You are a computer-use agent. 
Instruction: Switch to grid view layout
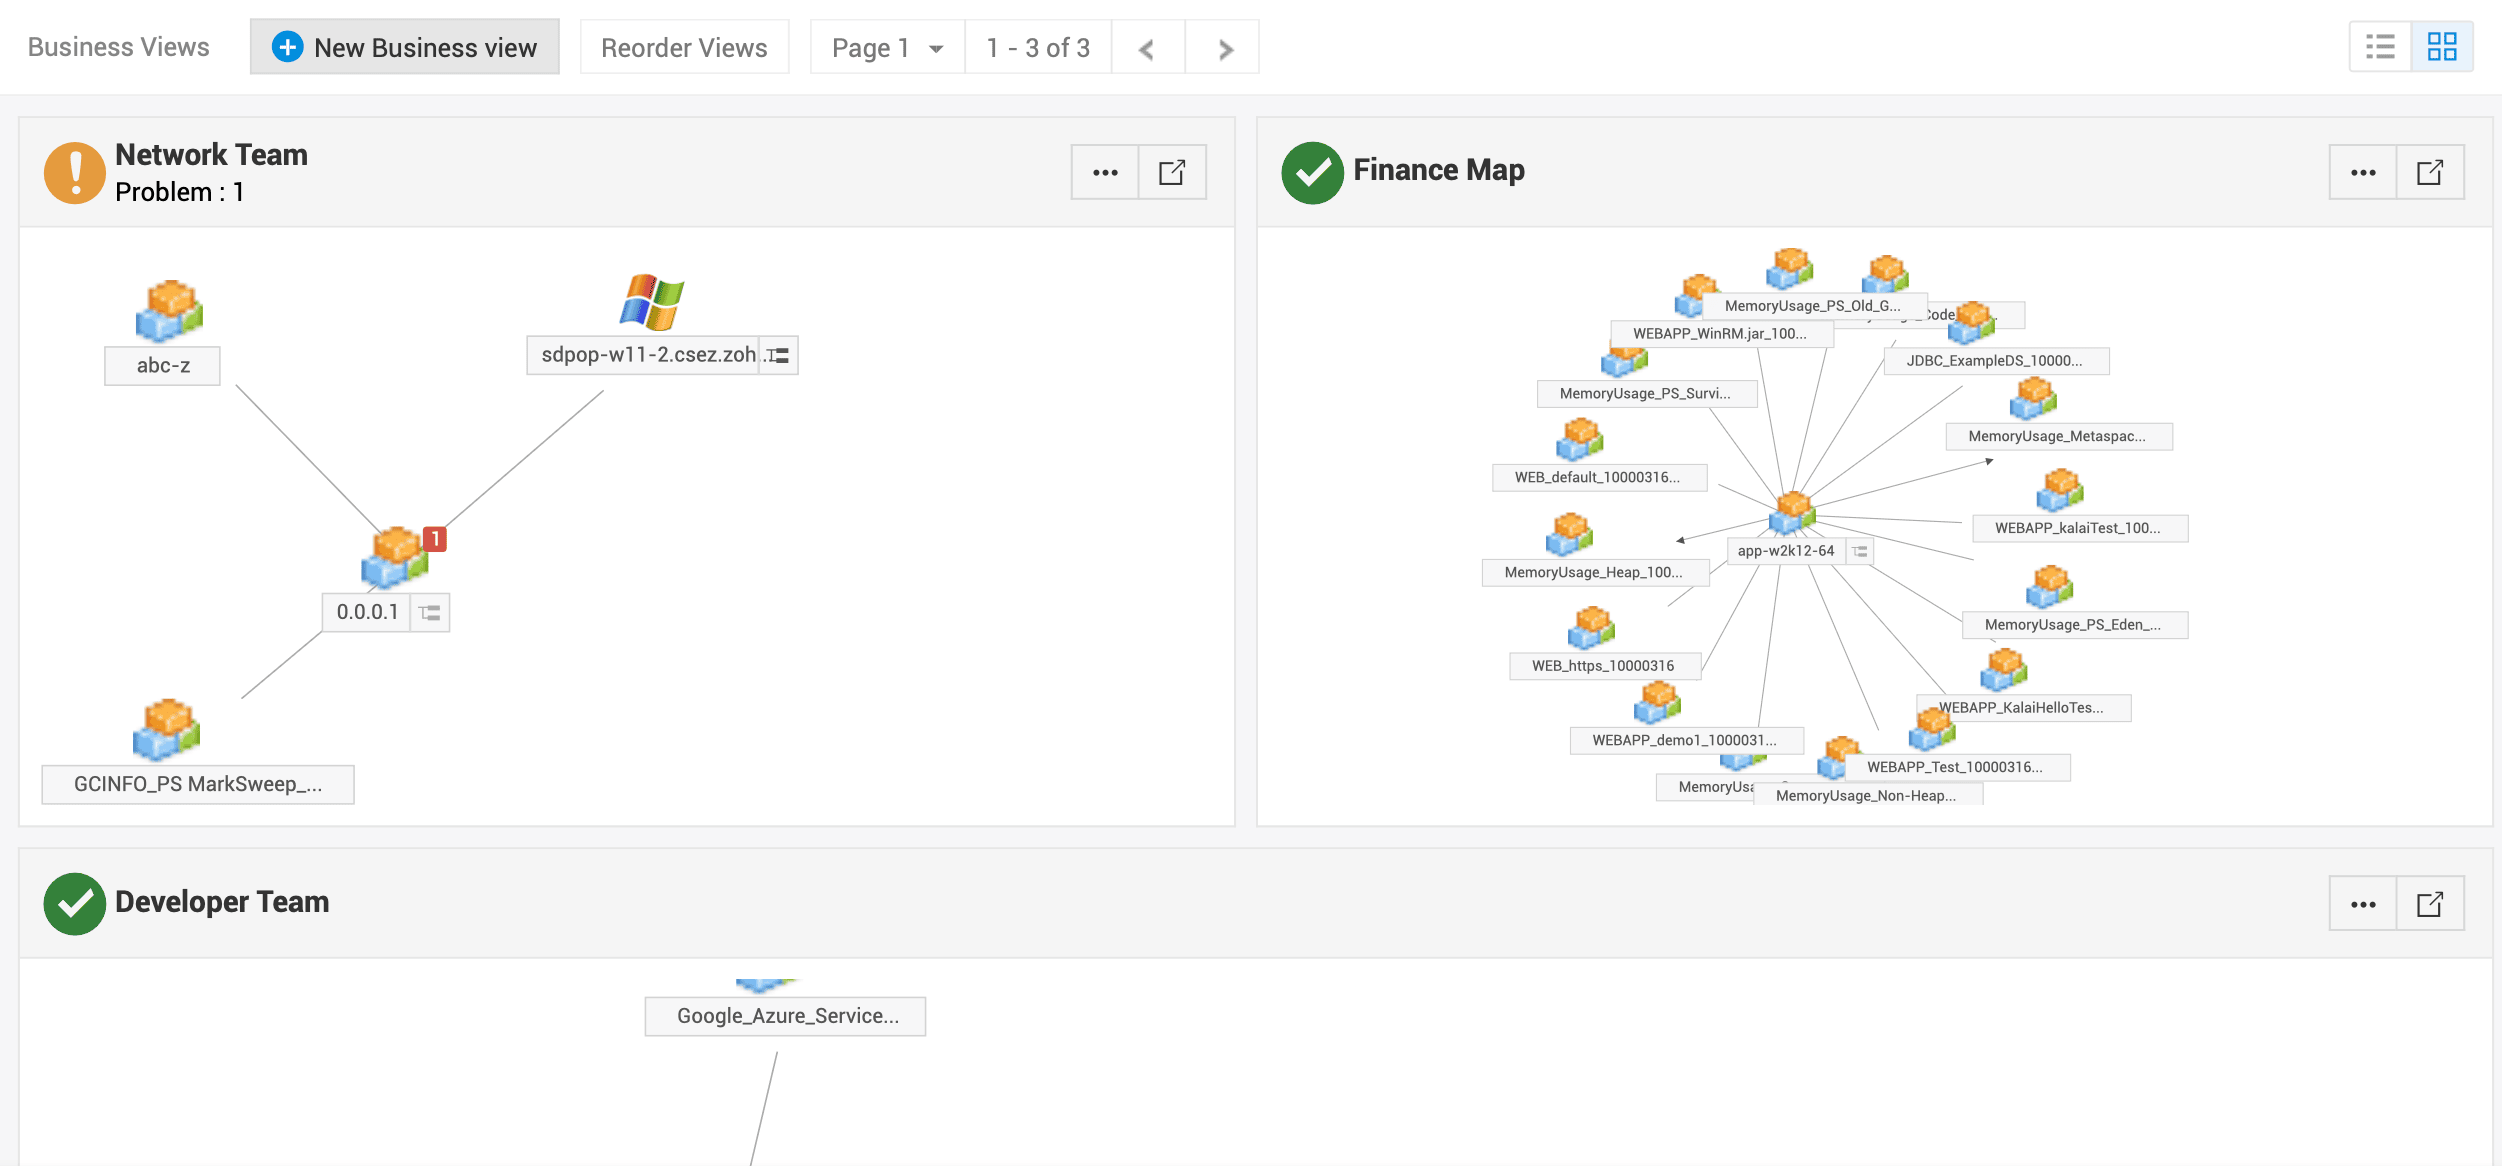click(2442, 47)
